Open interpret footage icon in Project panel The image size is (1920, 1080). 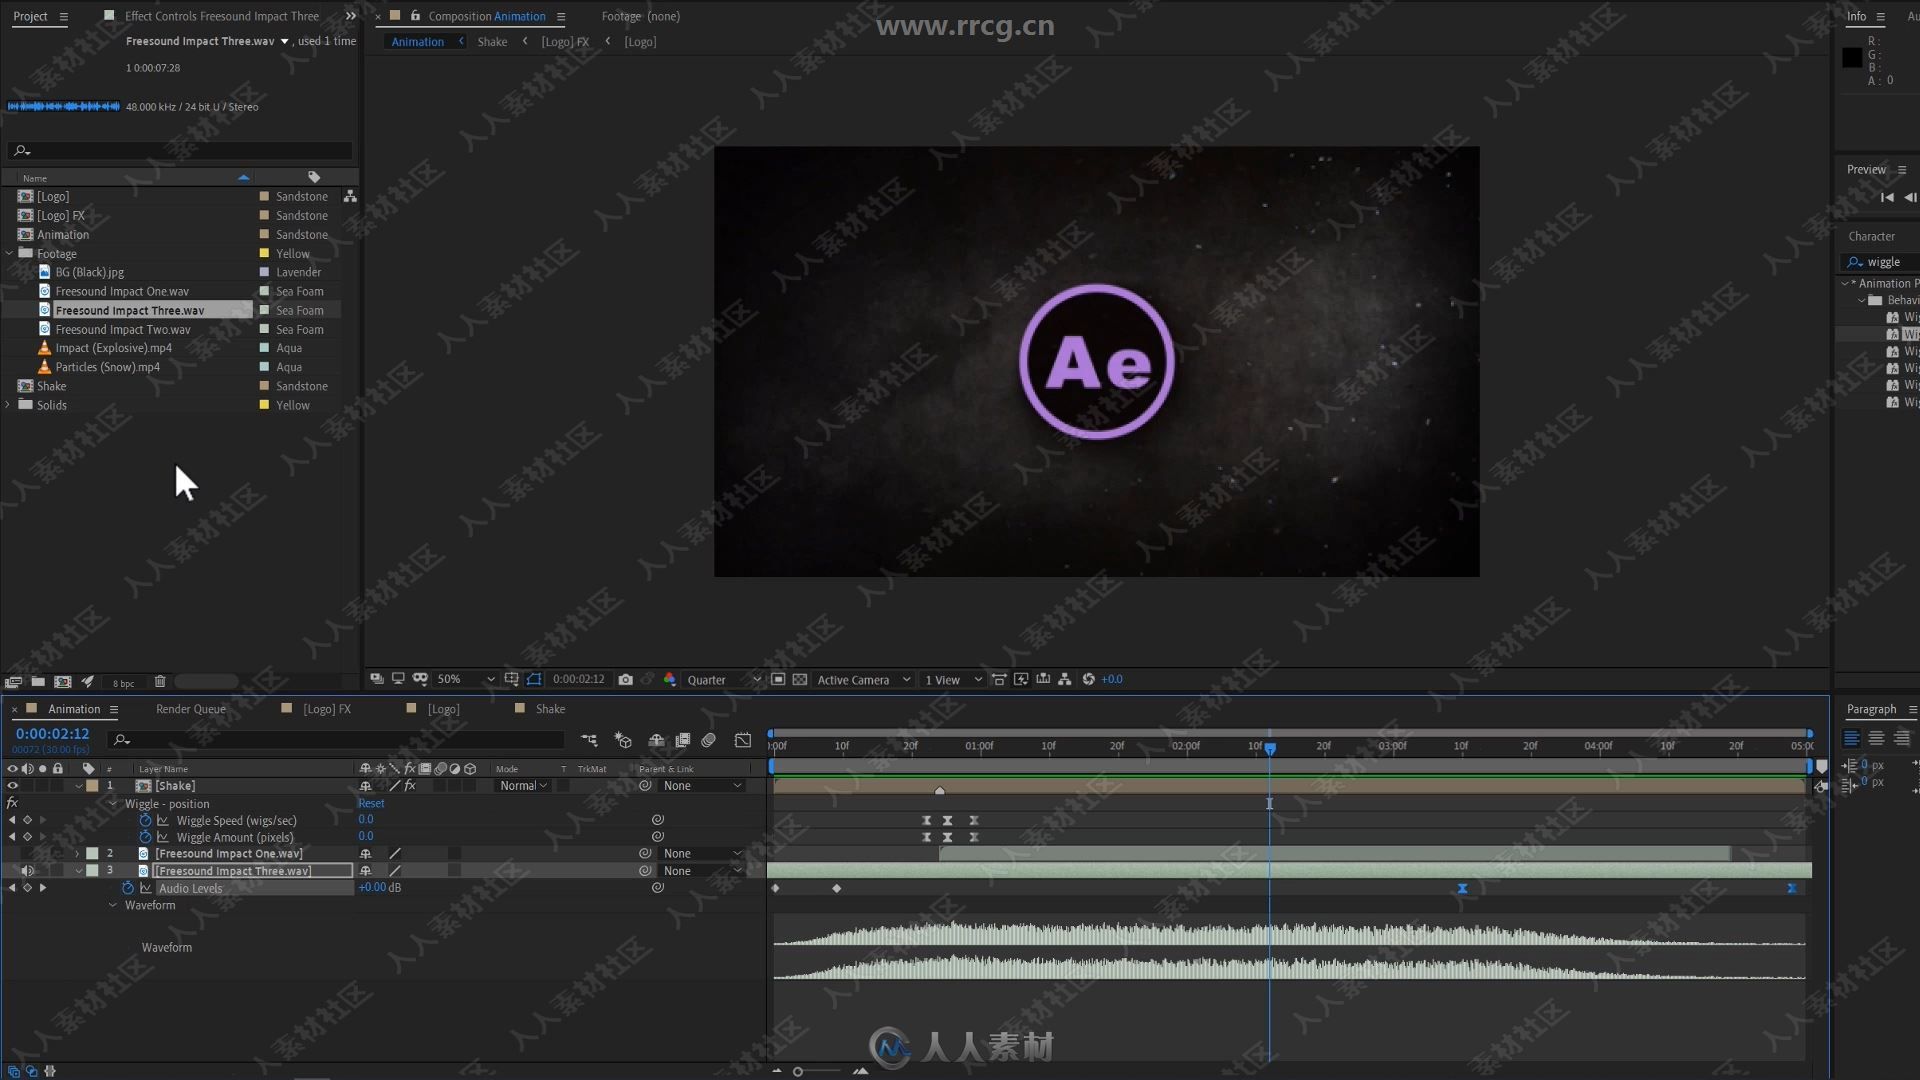(x=13, y=682)
